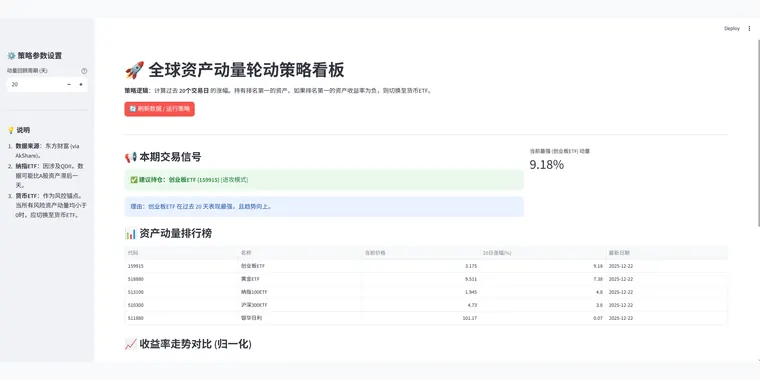Click the rocket icon in page title

134,70
